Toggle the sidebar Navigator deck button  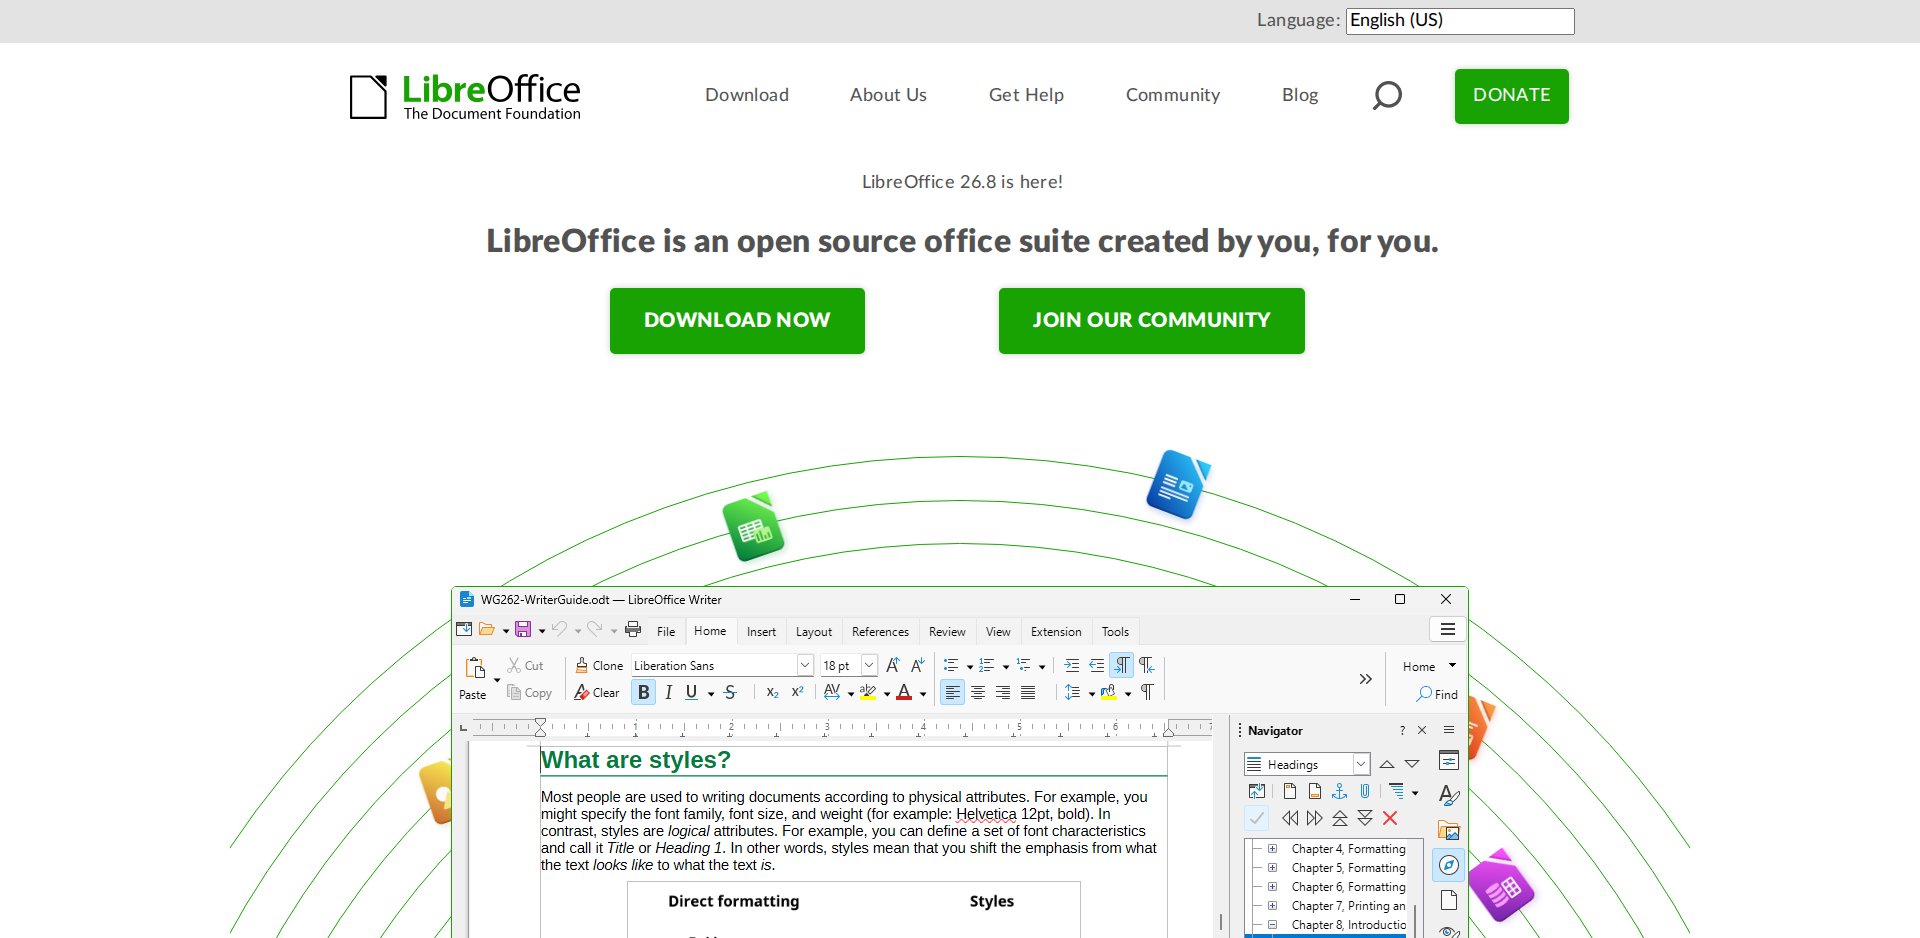click(x=1449, y=865)
